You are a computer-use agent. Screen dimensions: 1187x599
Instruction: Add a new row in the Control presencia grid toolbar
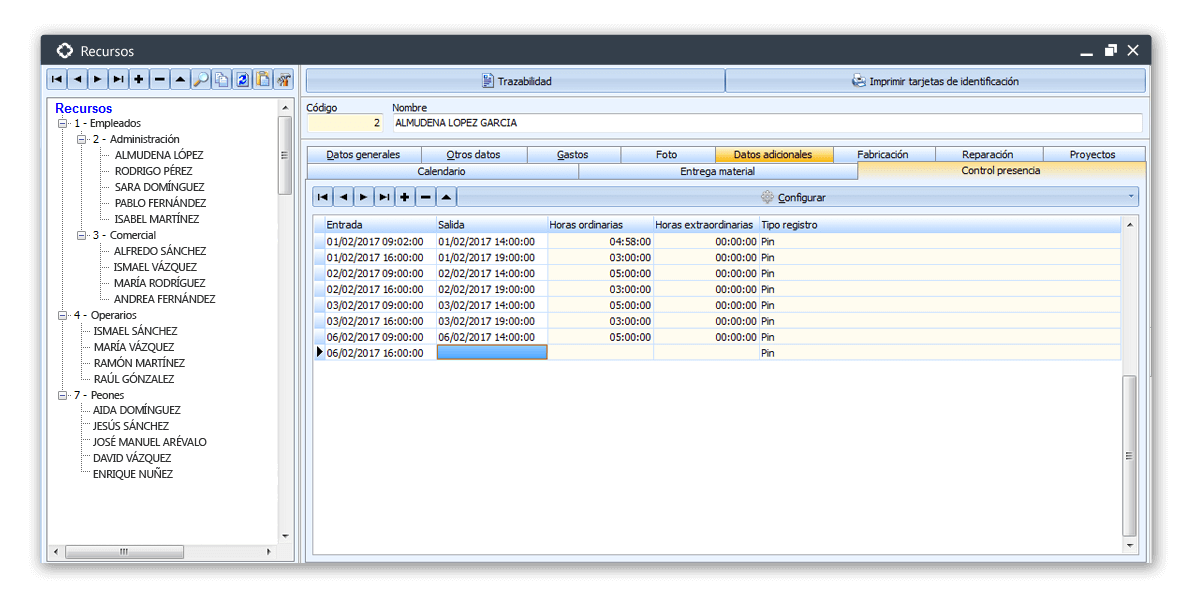click(405, 197)
